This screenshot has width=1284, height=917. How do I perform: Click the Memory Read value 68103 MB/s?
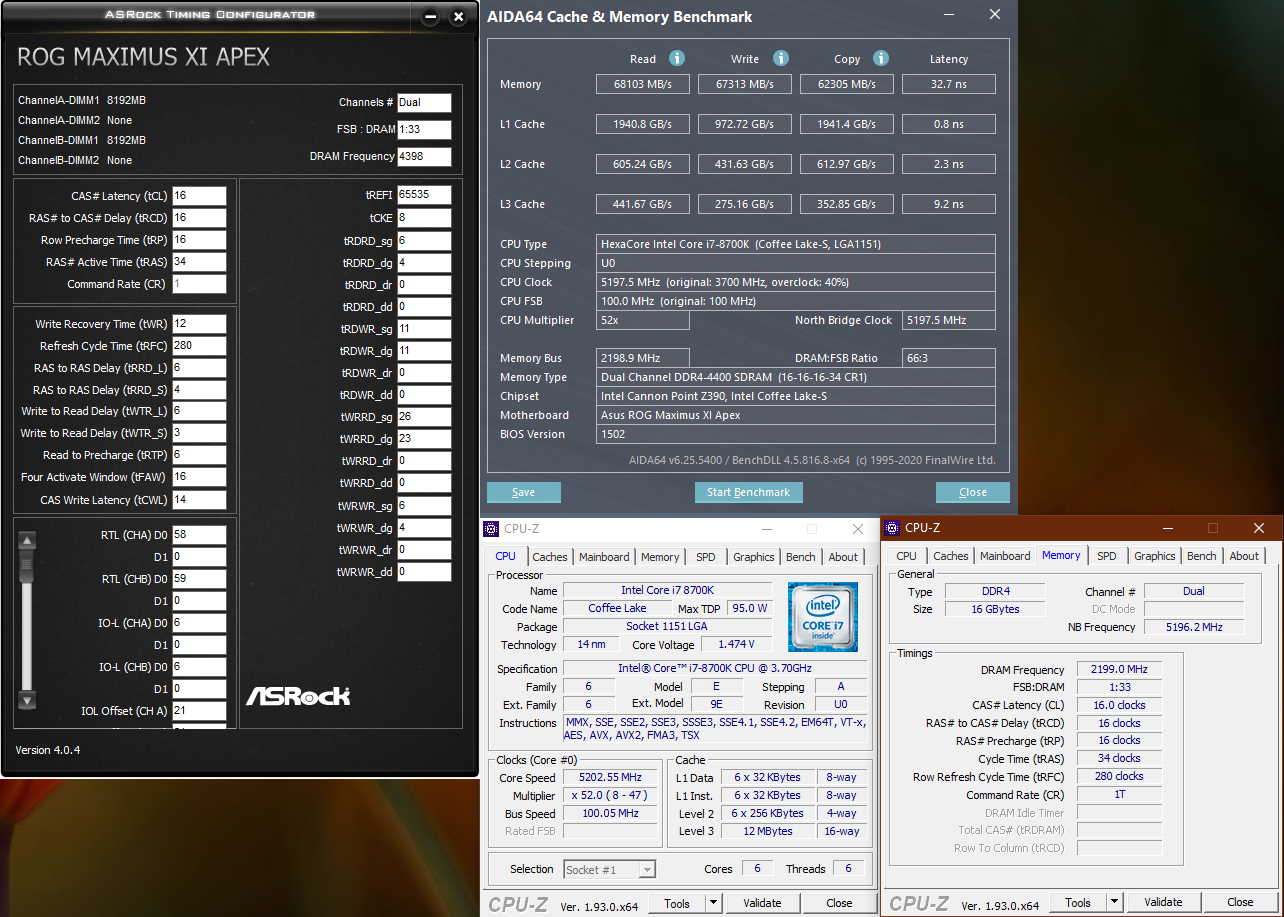pyautogui.click(x=643, y=85)
